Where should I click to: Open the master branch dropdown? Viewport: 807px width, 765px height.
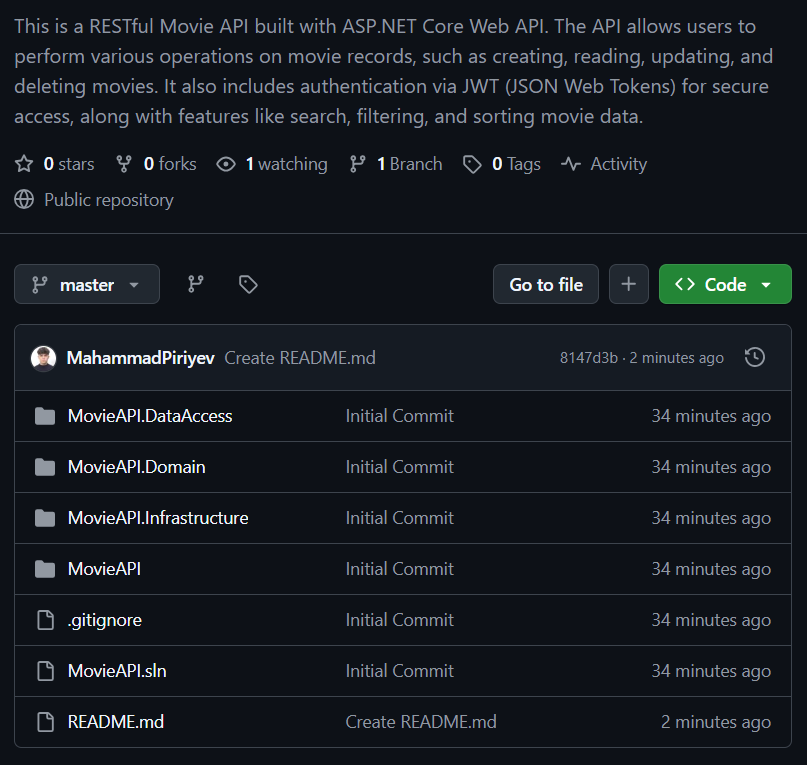point(87,285)
